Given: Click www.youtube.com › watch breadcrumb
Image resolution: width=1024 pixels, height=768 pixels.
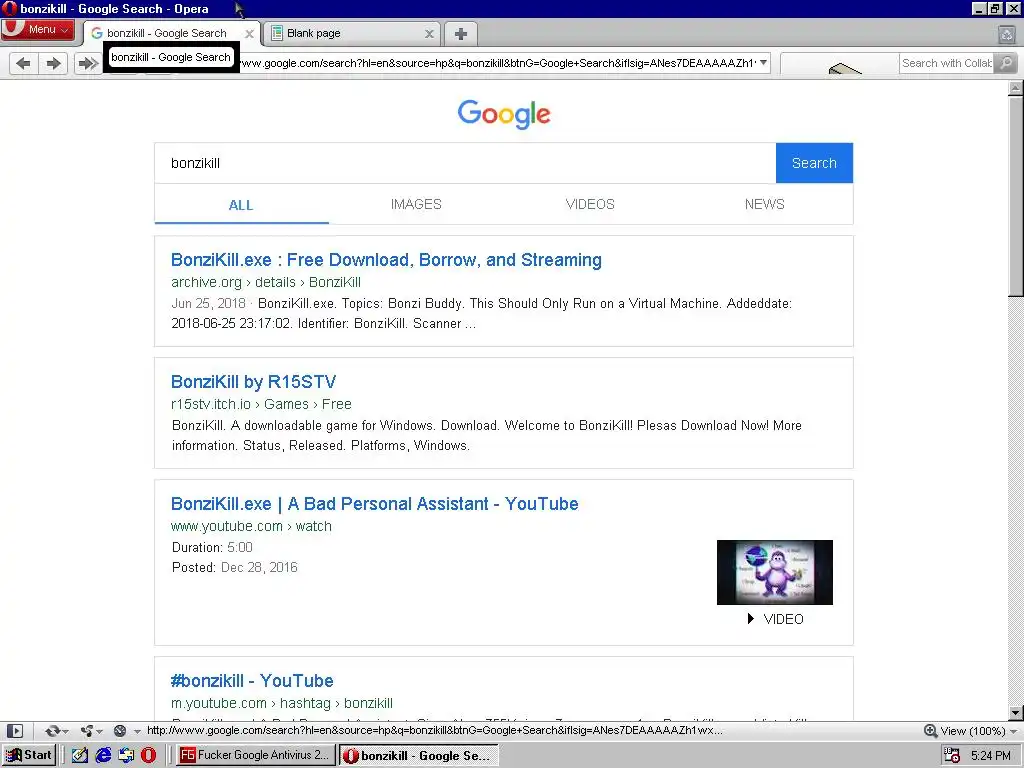Looking at the screenshot, I should [251, 526].
